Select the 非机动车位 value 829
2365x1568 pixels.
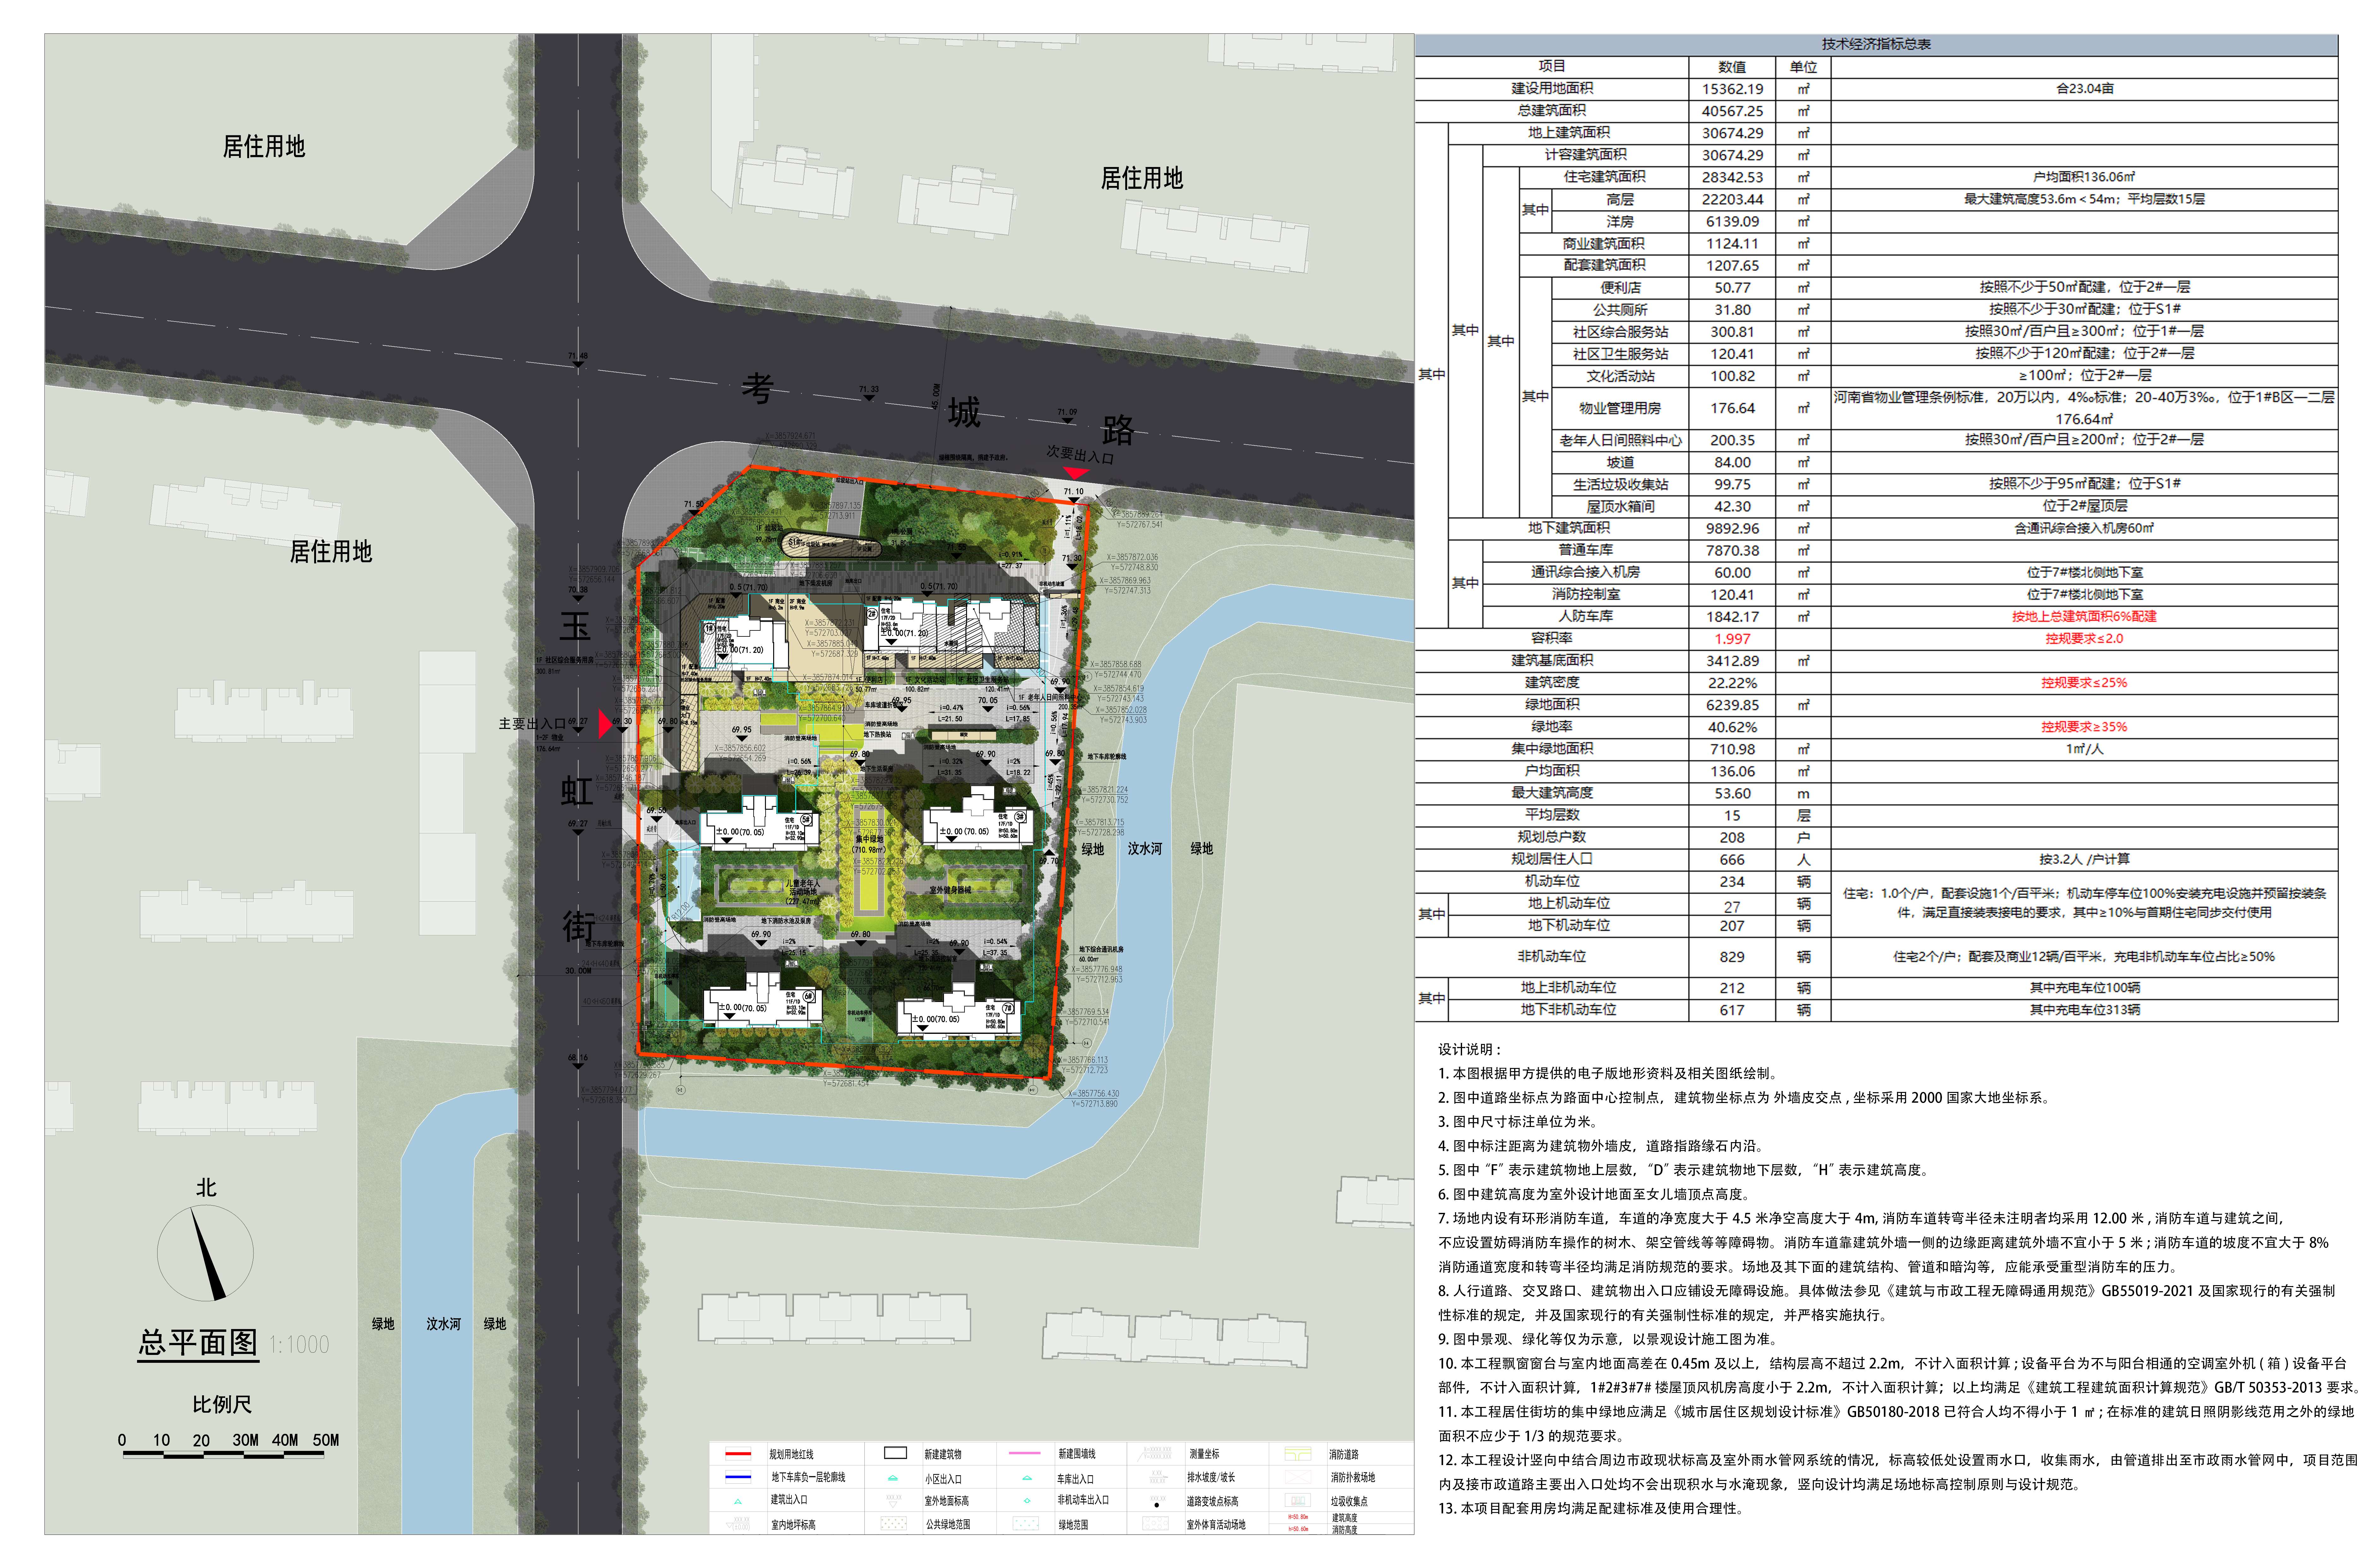[x=1732, y=957]
